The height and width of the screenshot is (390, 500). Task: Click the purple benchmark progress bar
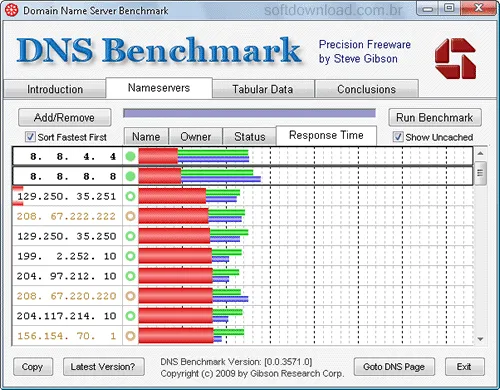pos(249,113)
